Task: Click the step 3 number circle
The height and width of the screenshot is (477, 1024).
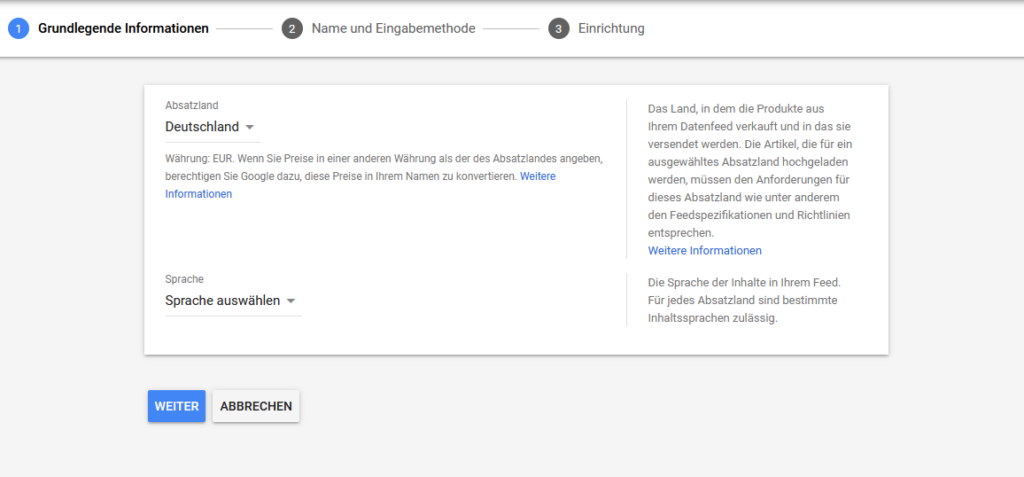Action: click(x=558, y=29)
